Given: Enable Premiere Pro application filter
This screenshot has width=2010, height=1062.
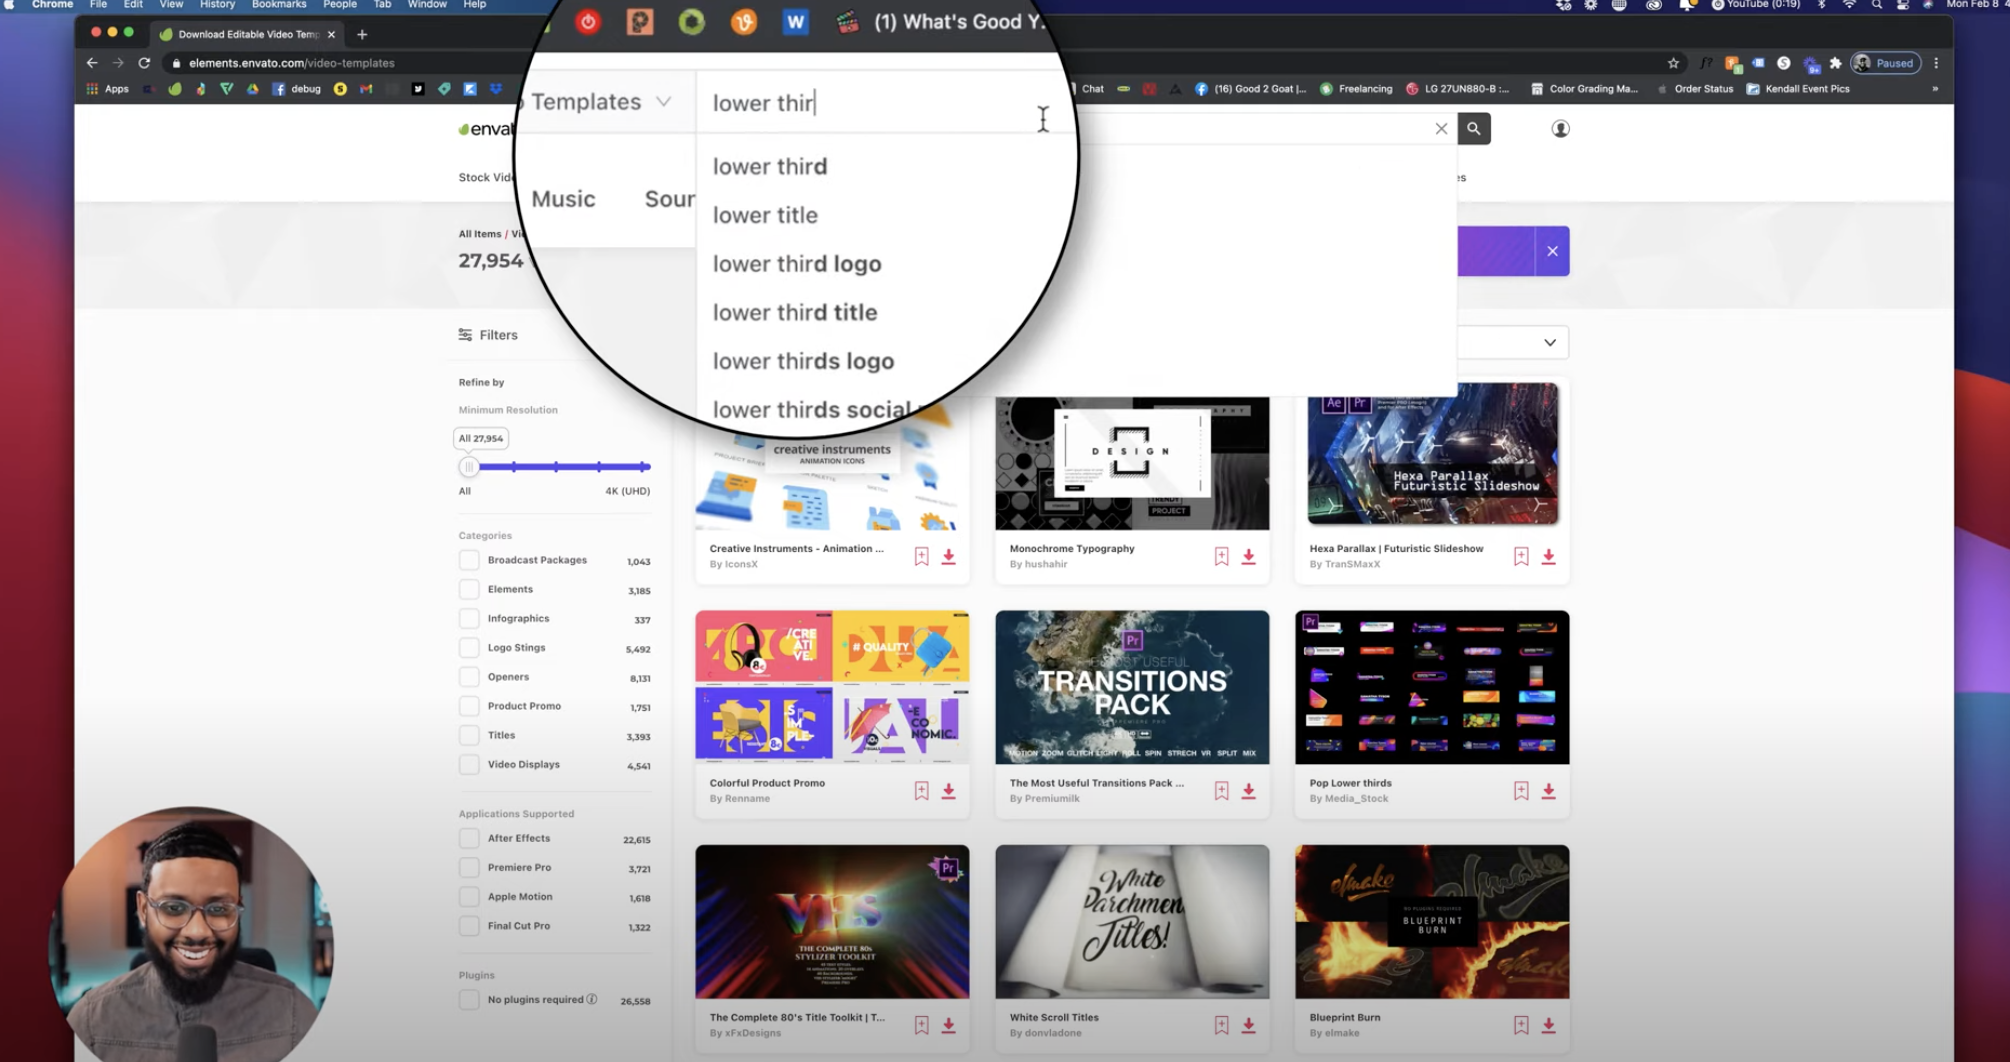Looking at the screenshot, I should click(469, 867).
